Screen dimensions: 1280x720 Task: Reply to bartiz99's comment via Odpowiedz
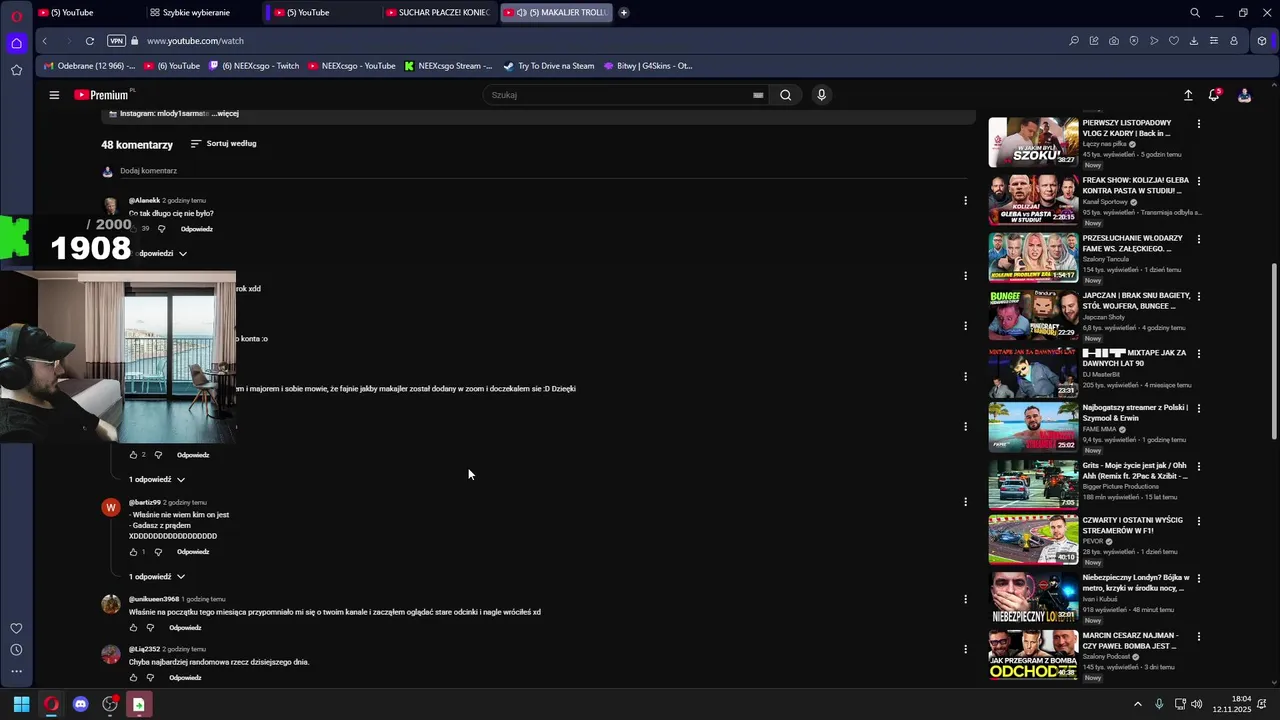point(193,552)
